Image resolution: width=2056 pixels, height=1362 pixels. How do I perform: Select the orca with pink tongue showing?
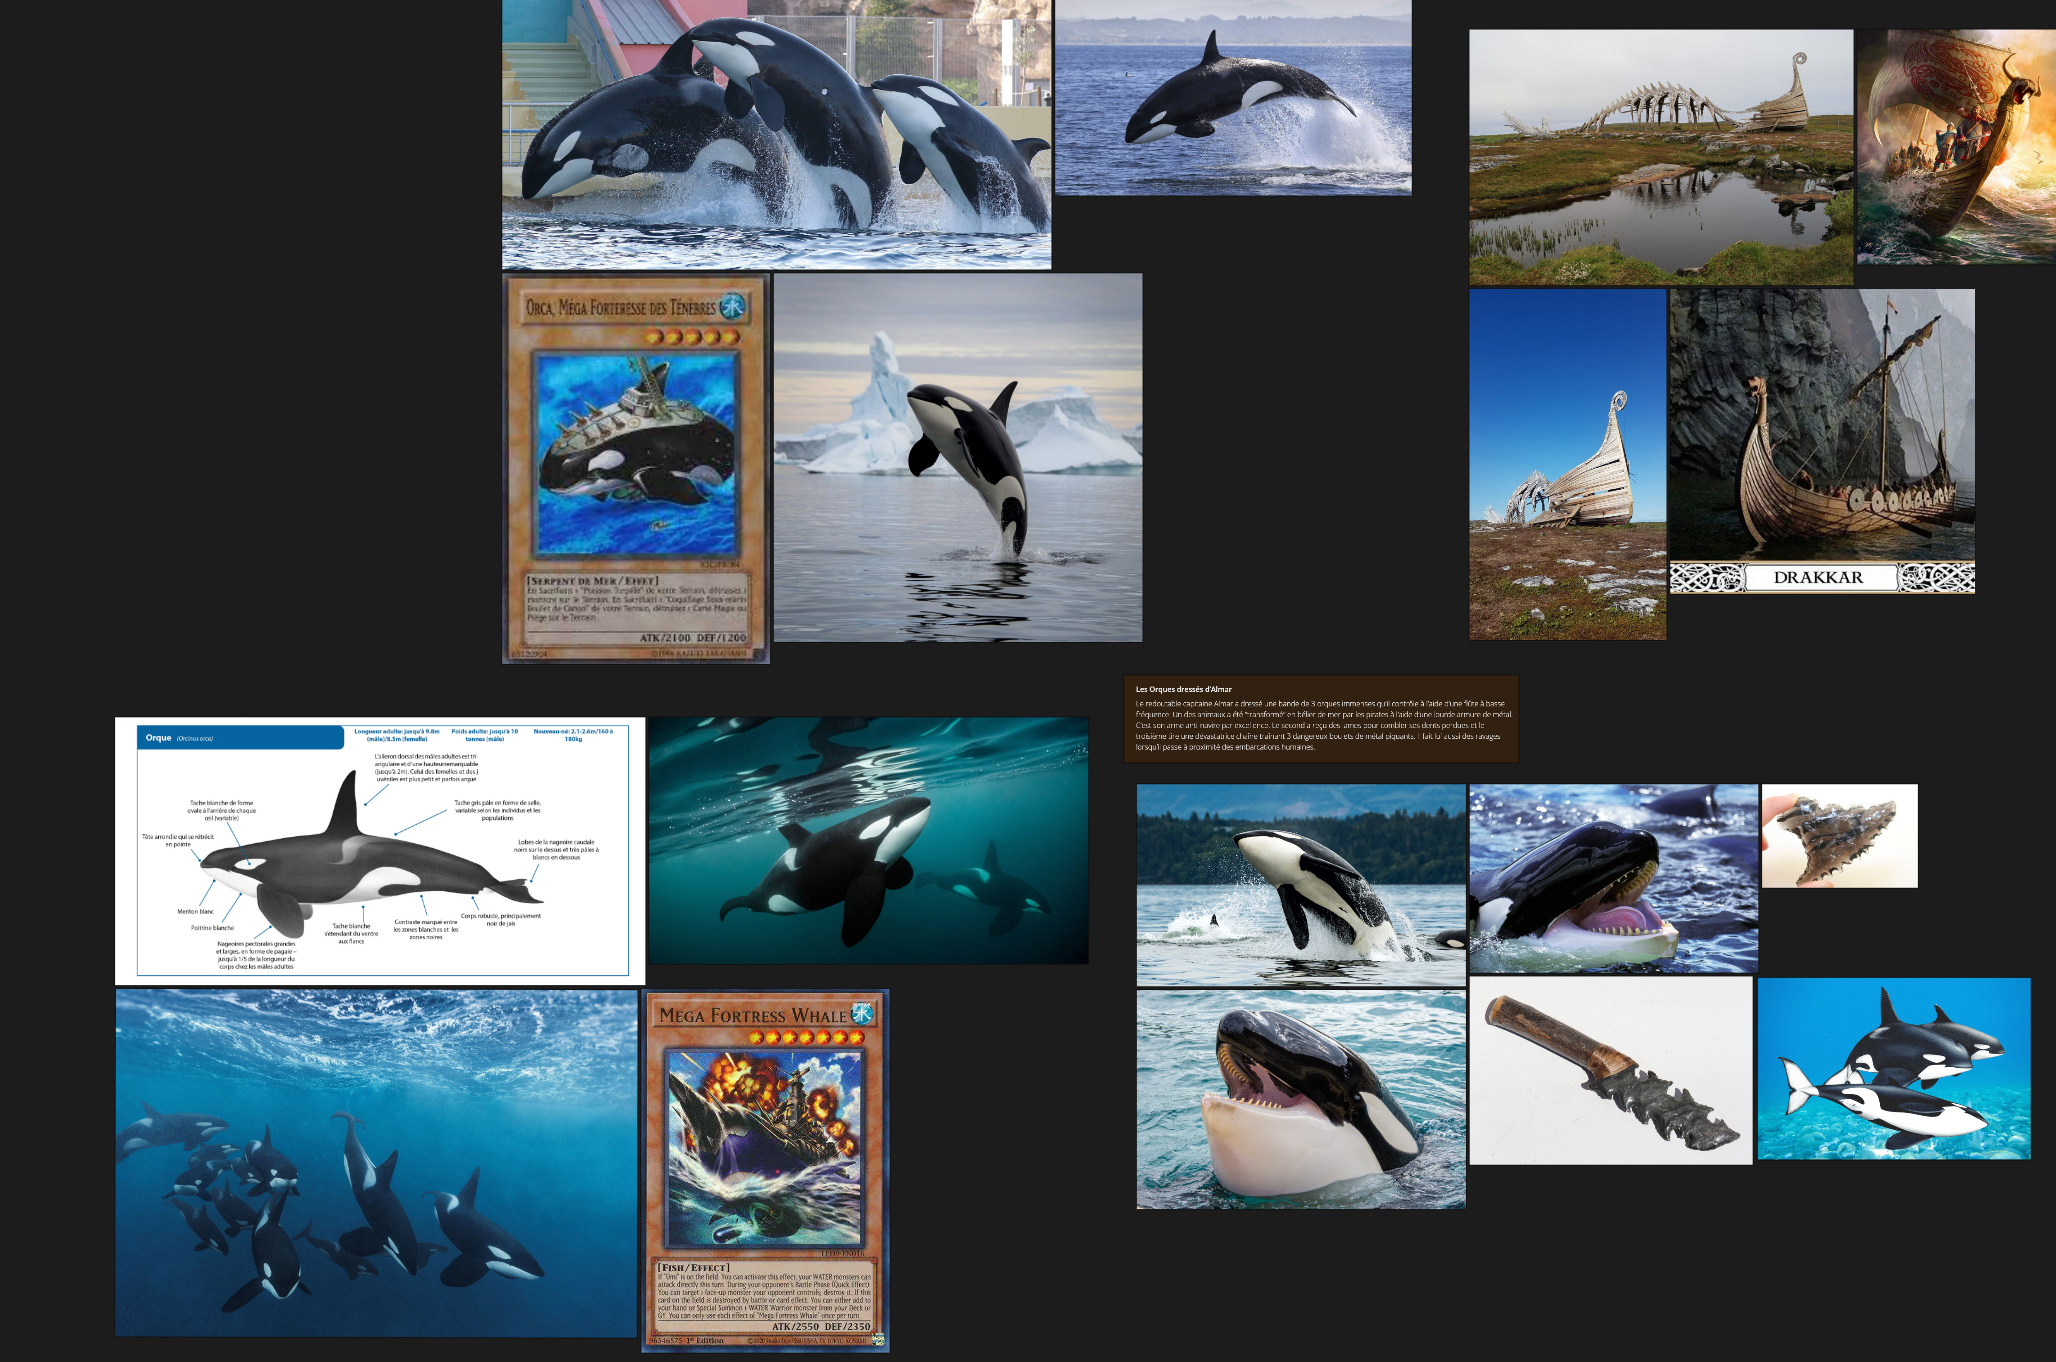(x=1613, y=878)
